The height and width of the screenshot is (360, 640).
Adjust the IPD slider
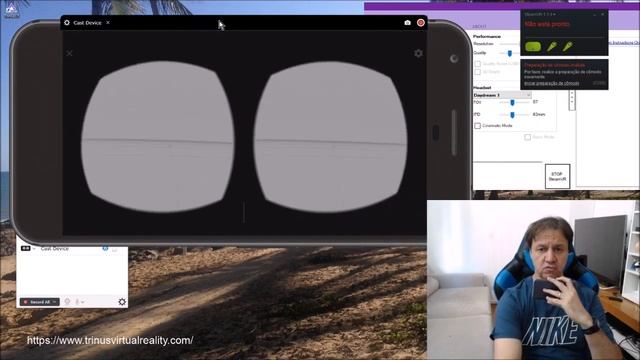click(512, 115)
